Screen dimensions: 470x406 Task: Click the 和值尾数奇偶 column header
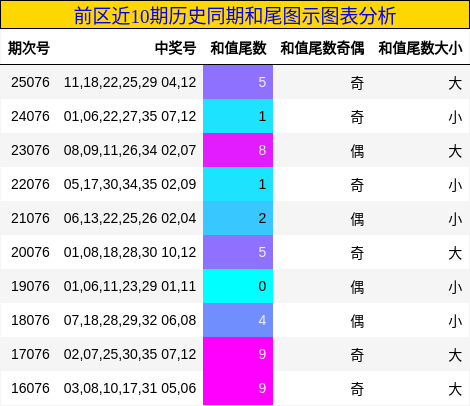322,48
